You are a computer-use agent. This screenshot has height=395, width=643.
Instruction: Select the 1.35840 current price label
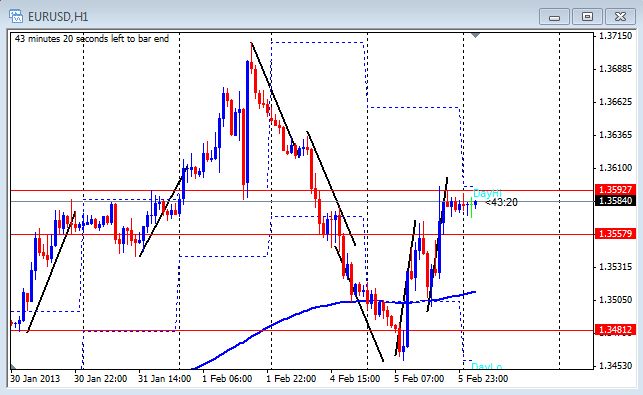[x=615, y=201]
